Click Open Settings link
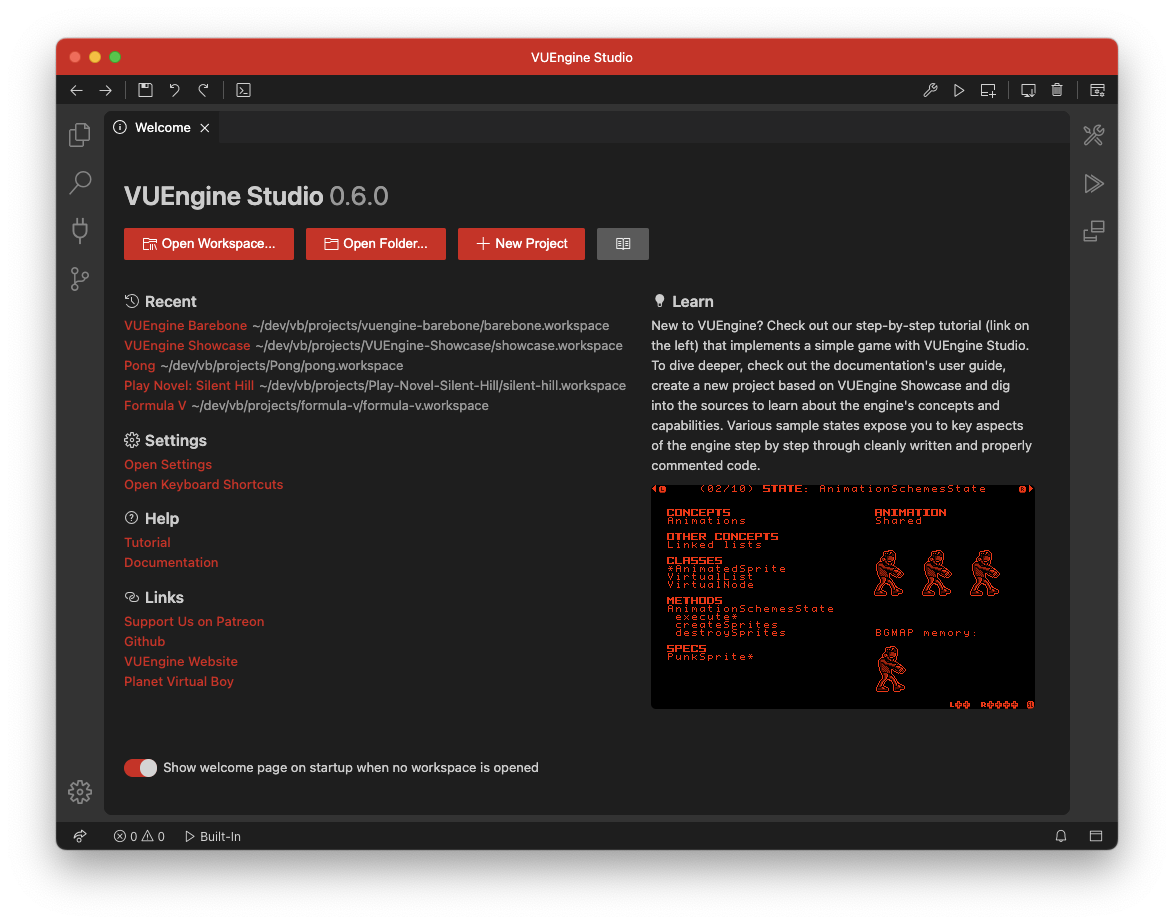Image resolution: width=1174 pixels, height=924 pixels. click(168, 465)
